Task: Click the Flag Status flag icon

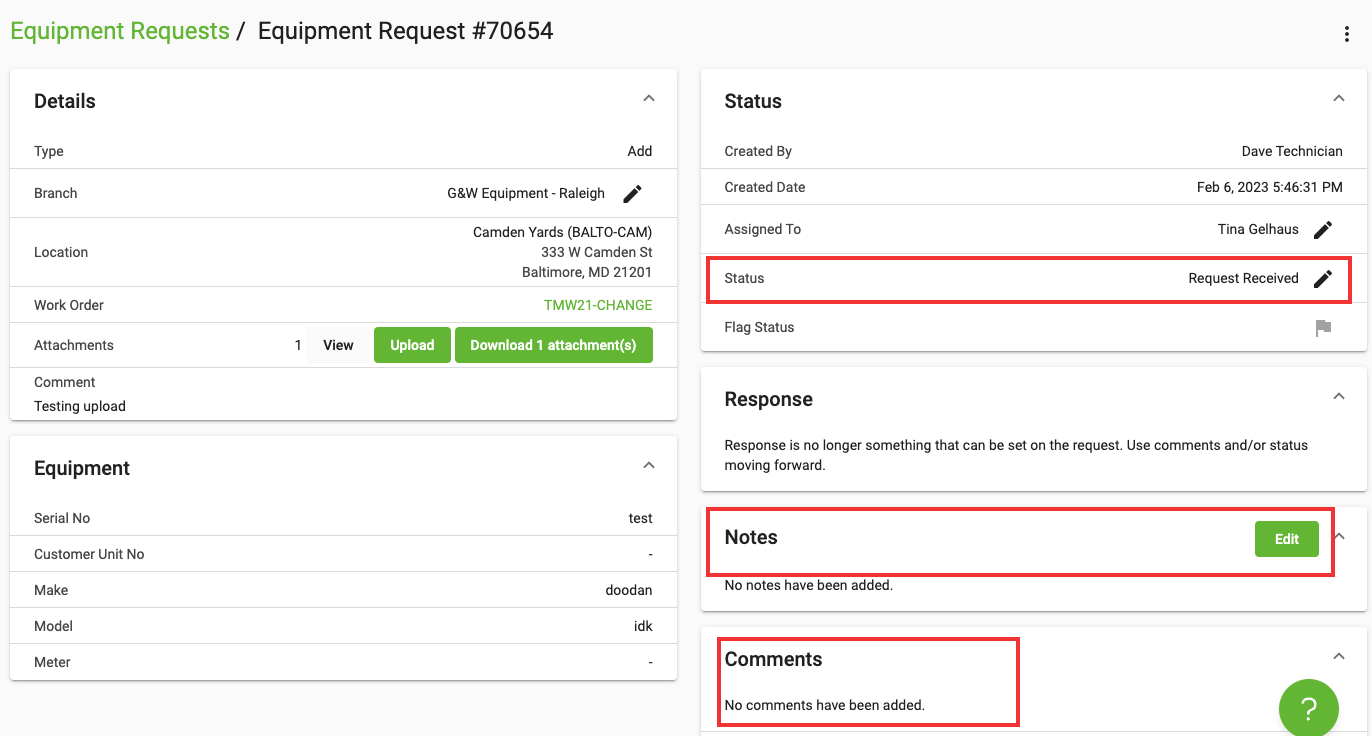Action: [x=1322, y=327]
